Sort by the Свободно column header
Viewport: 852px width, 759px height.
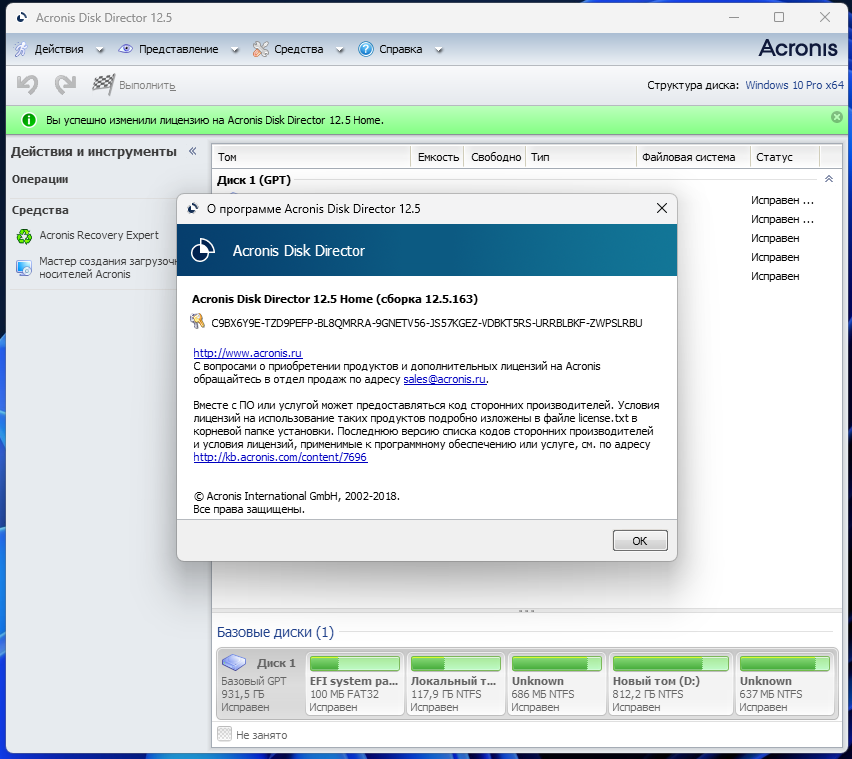tap(496, 157)
